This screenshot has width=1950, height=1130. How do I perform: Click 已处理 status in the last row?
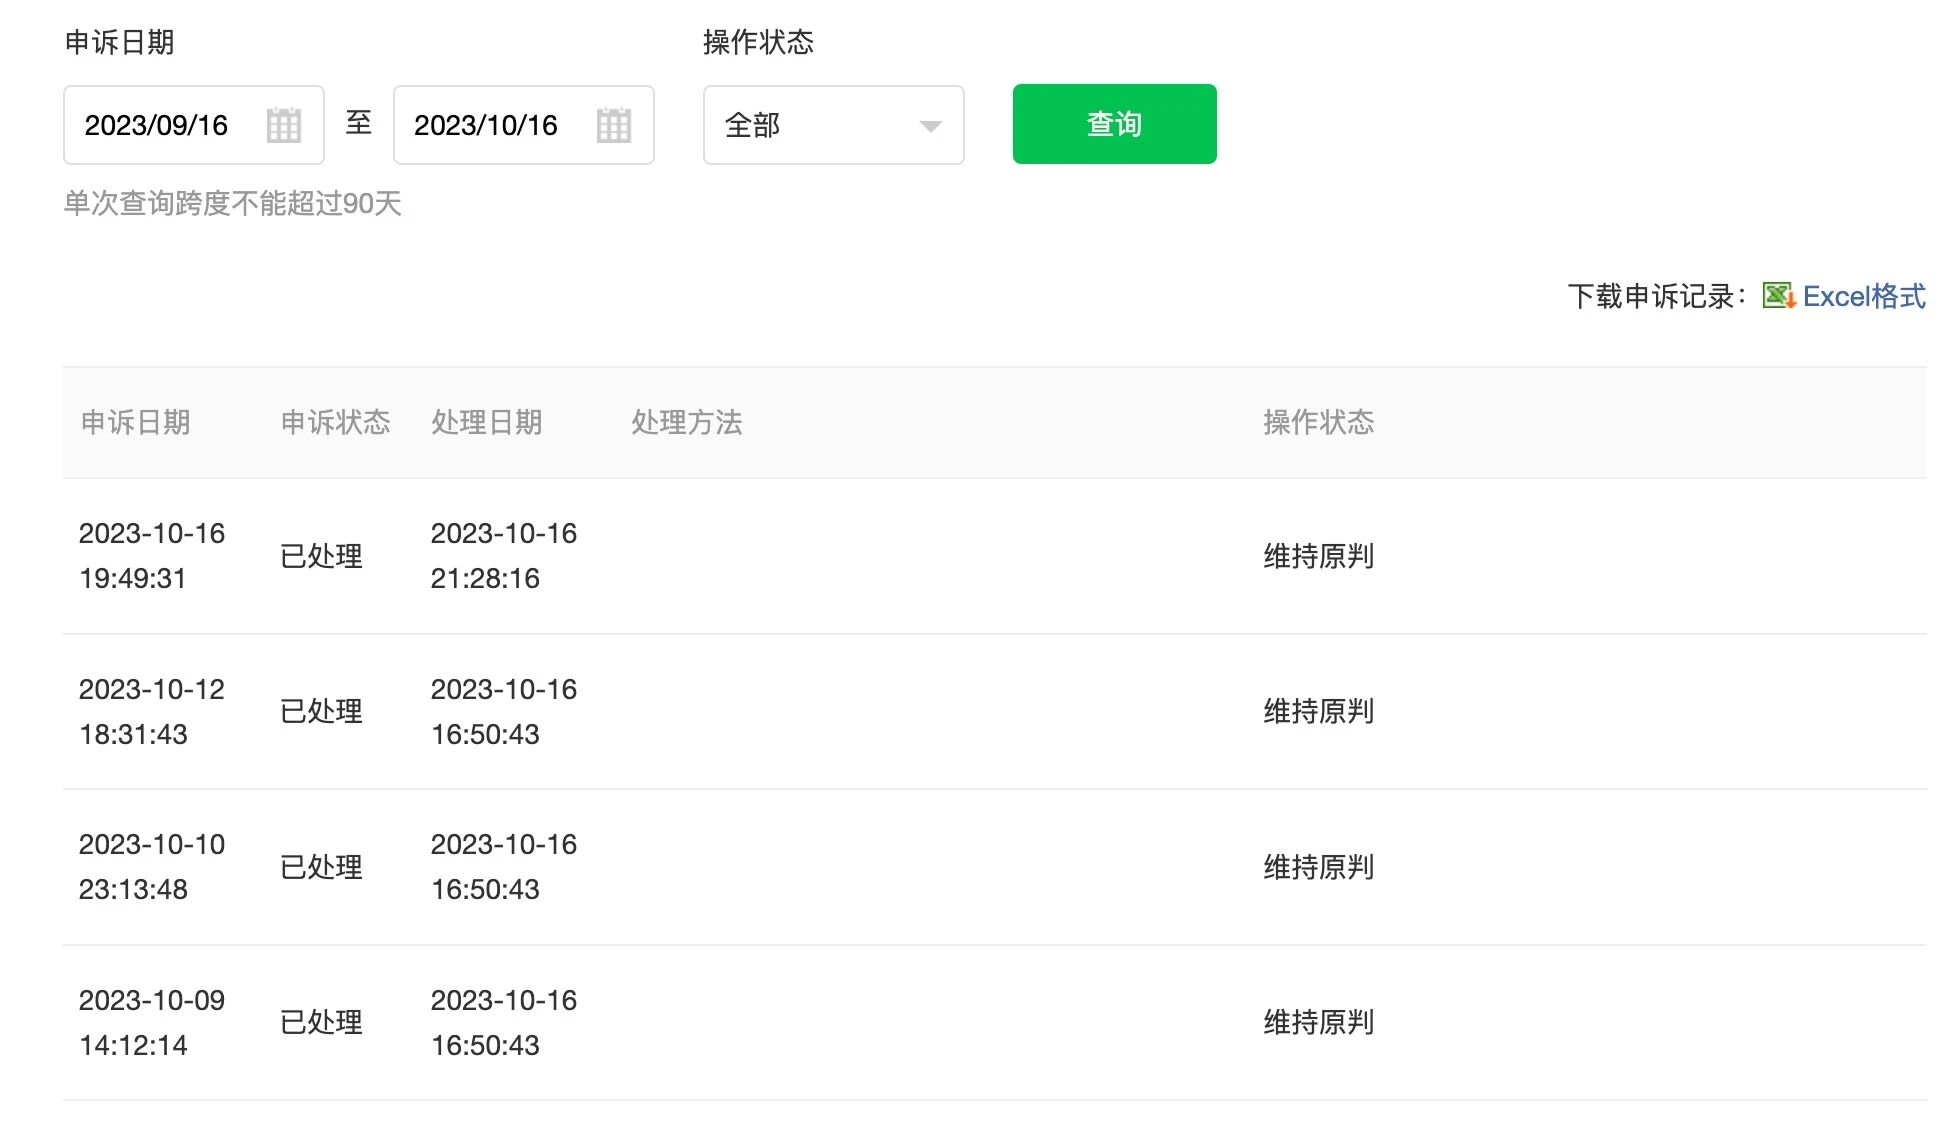pos(321,1022)
